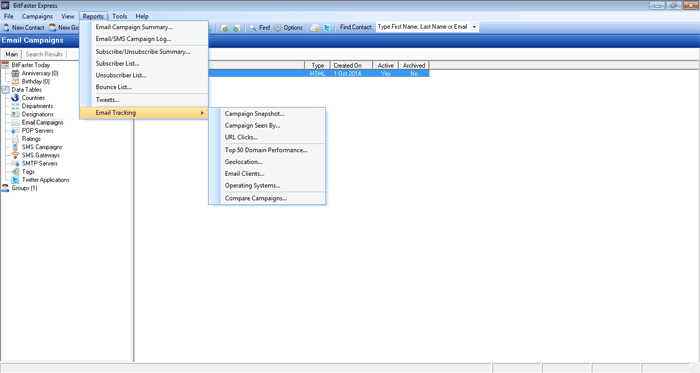Open the Groups (1) tree node
700x373 pixels.
(x=24, y=188)
